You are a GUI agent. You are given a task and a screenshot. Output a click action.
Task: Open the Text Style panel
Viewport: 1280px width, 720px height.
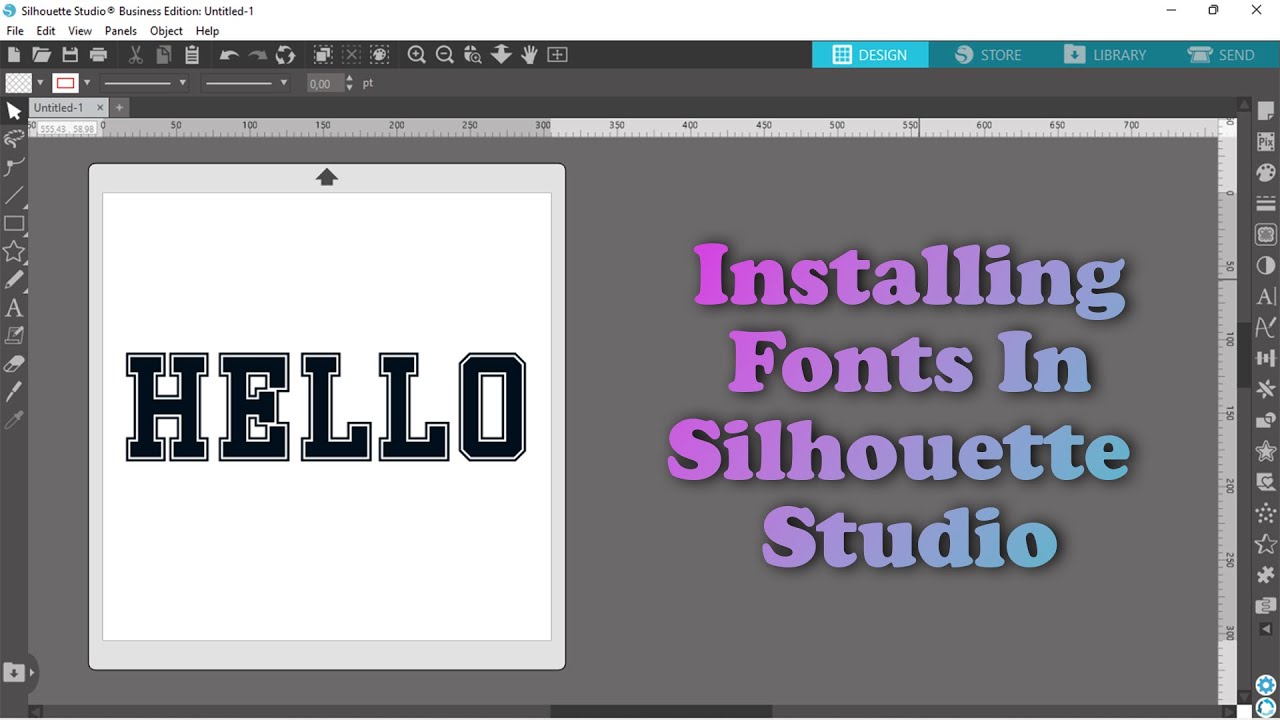(x=1266, y=297)
